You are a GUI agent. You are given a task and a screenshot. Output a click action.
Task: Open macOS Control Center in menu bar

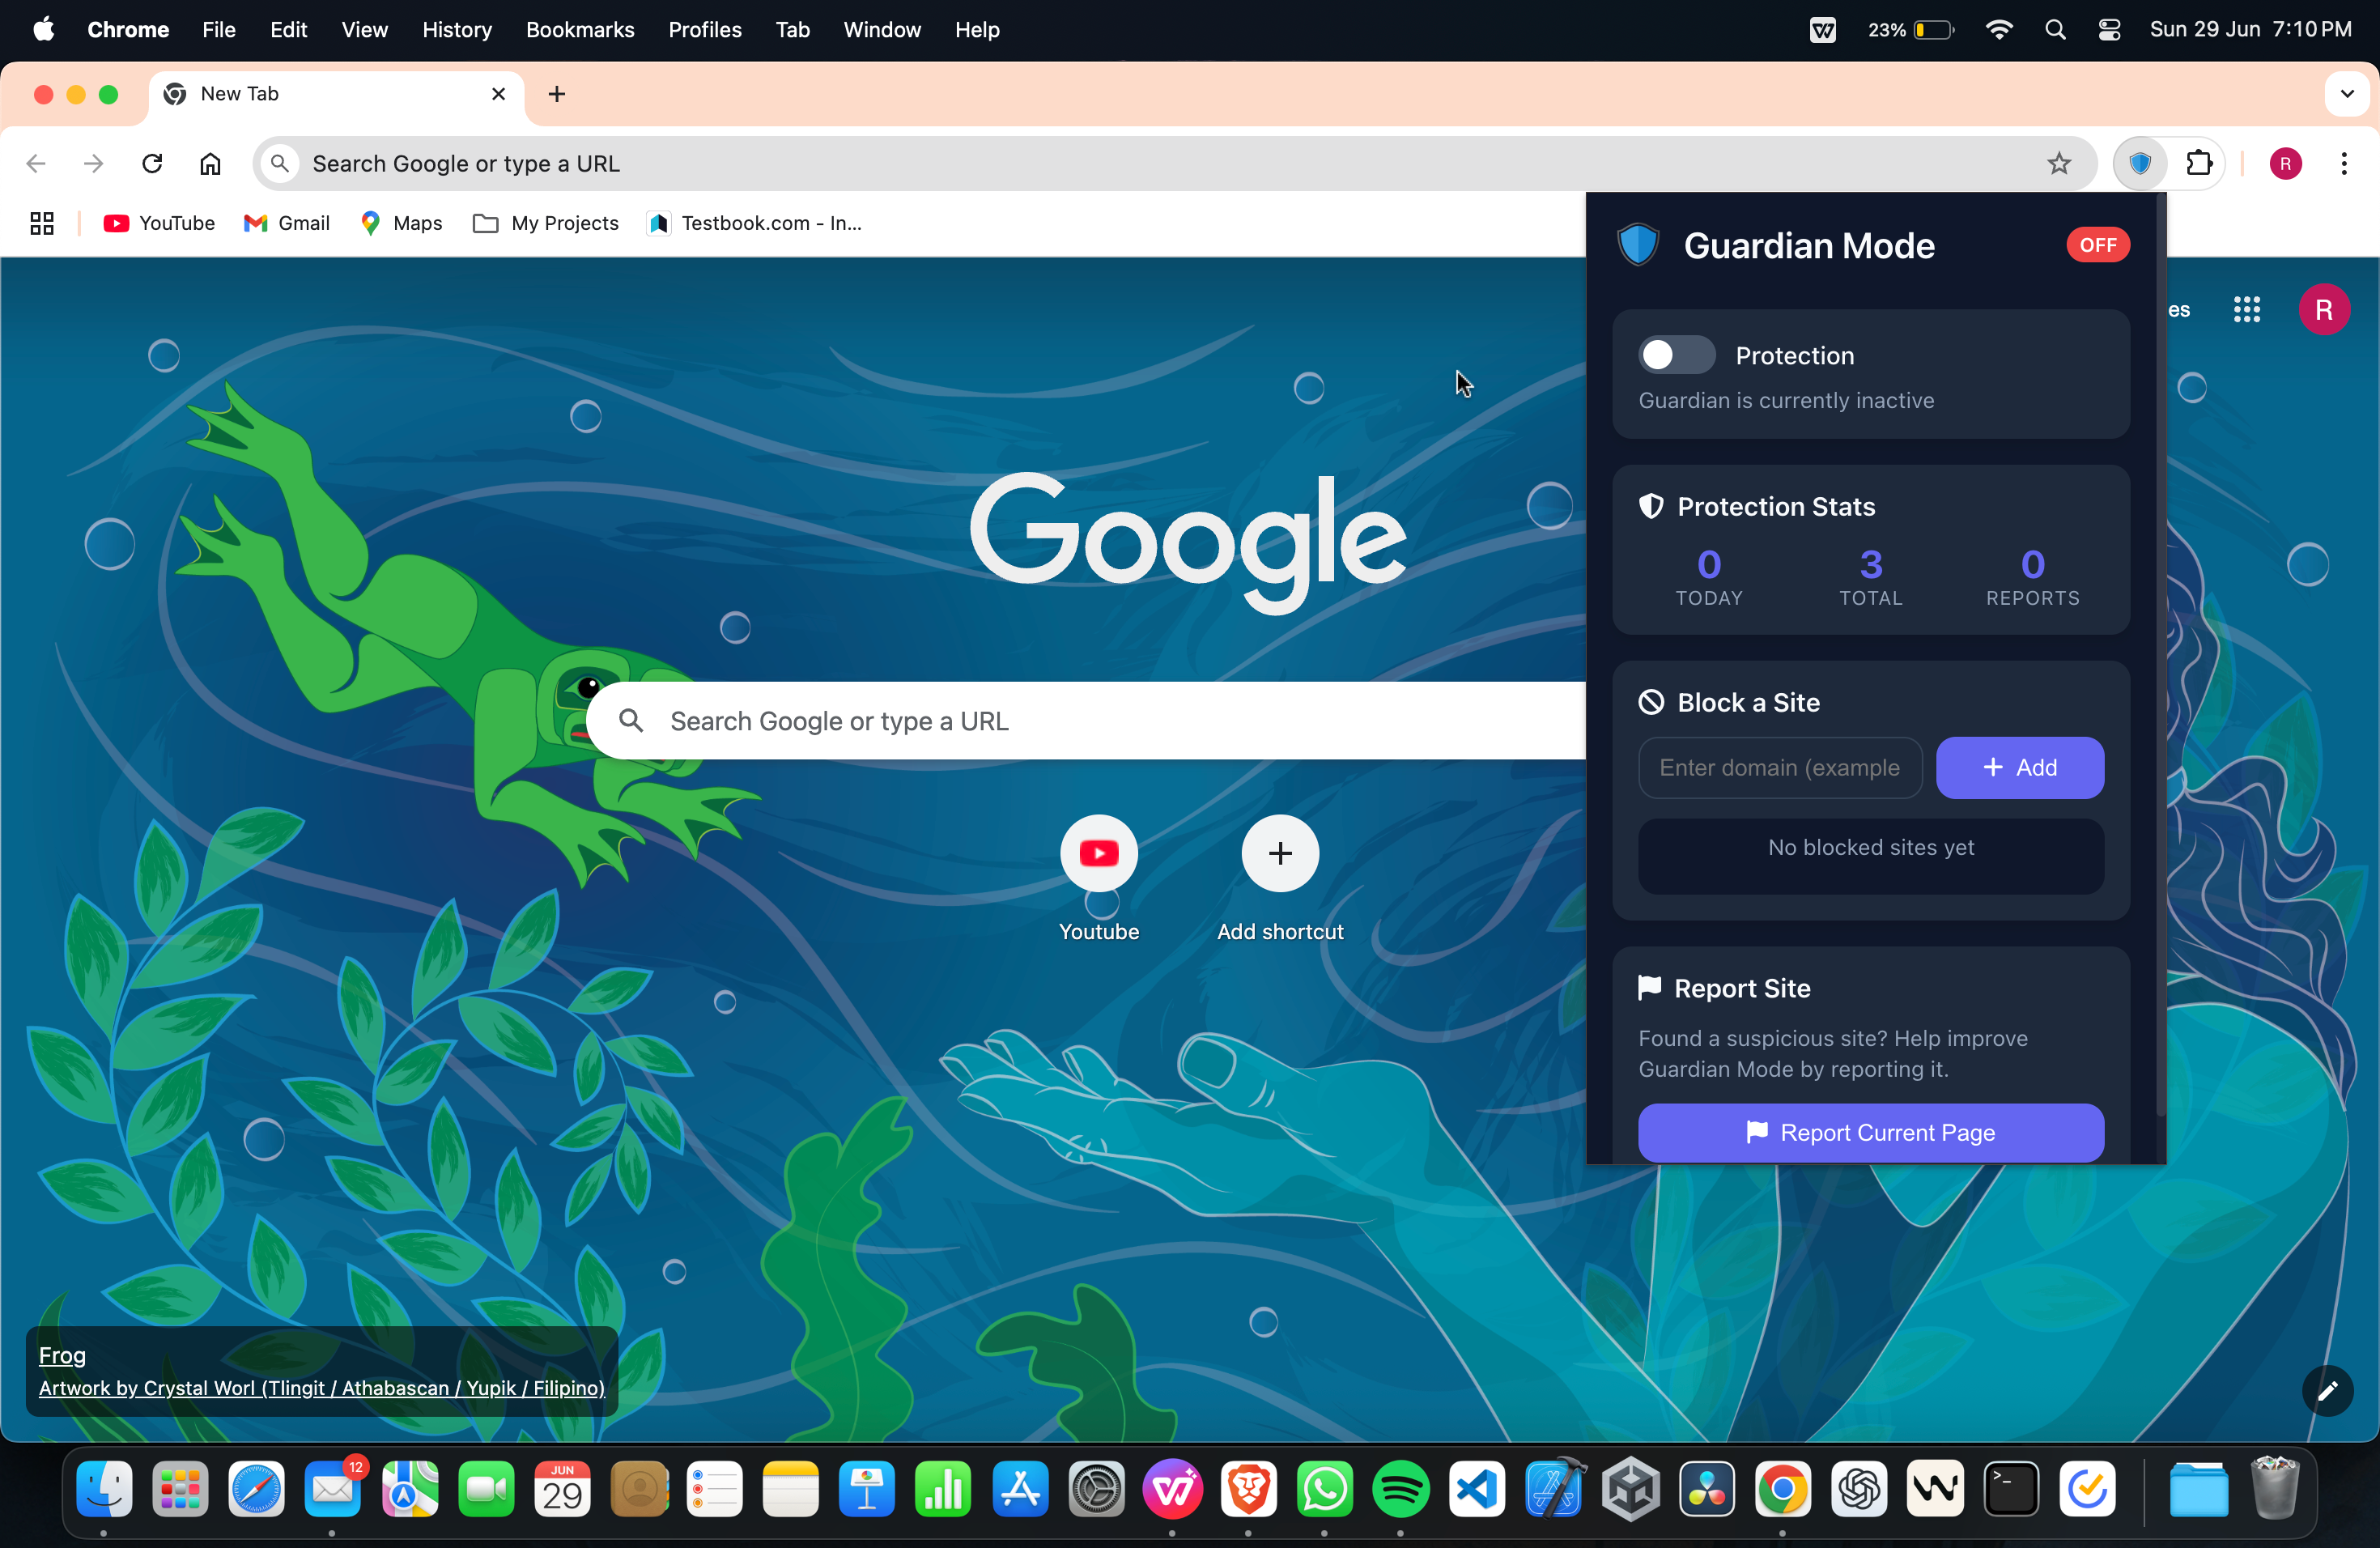coord(2109,30)
